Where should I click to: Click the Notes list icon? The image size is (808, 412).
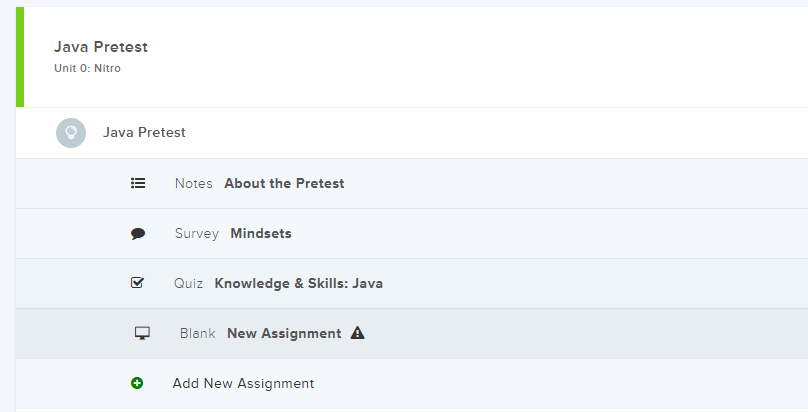(x=138, y=183)
